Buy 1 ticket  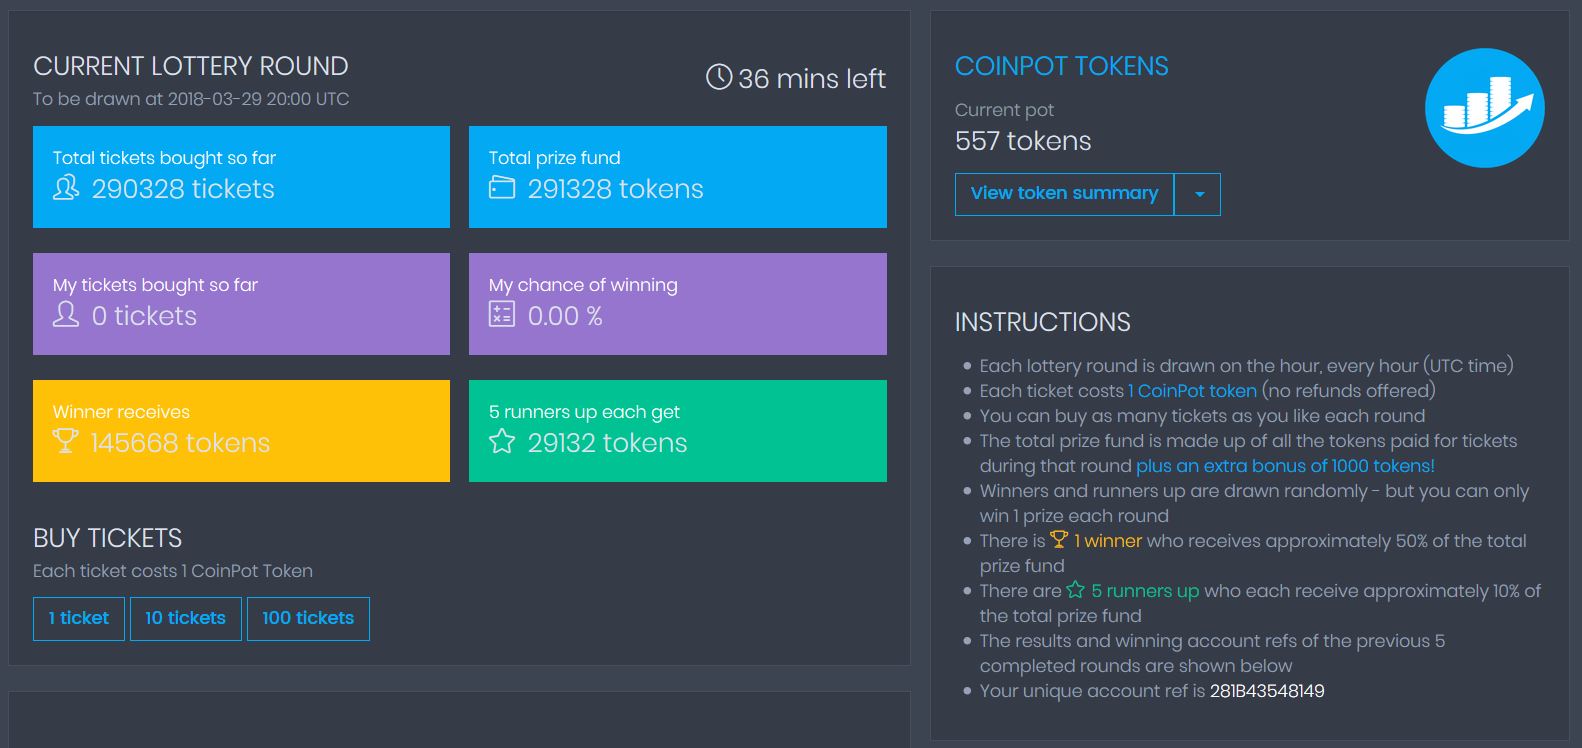[x=79, y=618]
